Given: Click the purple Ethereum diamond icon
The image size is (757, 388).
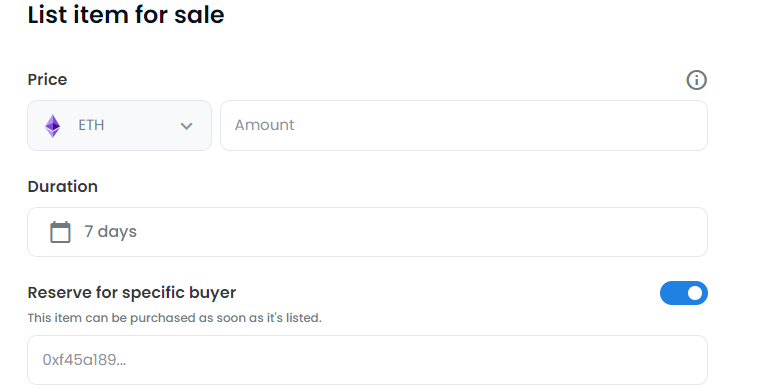Looking at the screenshot, I should (53, 126).
